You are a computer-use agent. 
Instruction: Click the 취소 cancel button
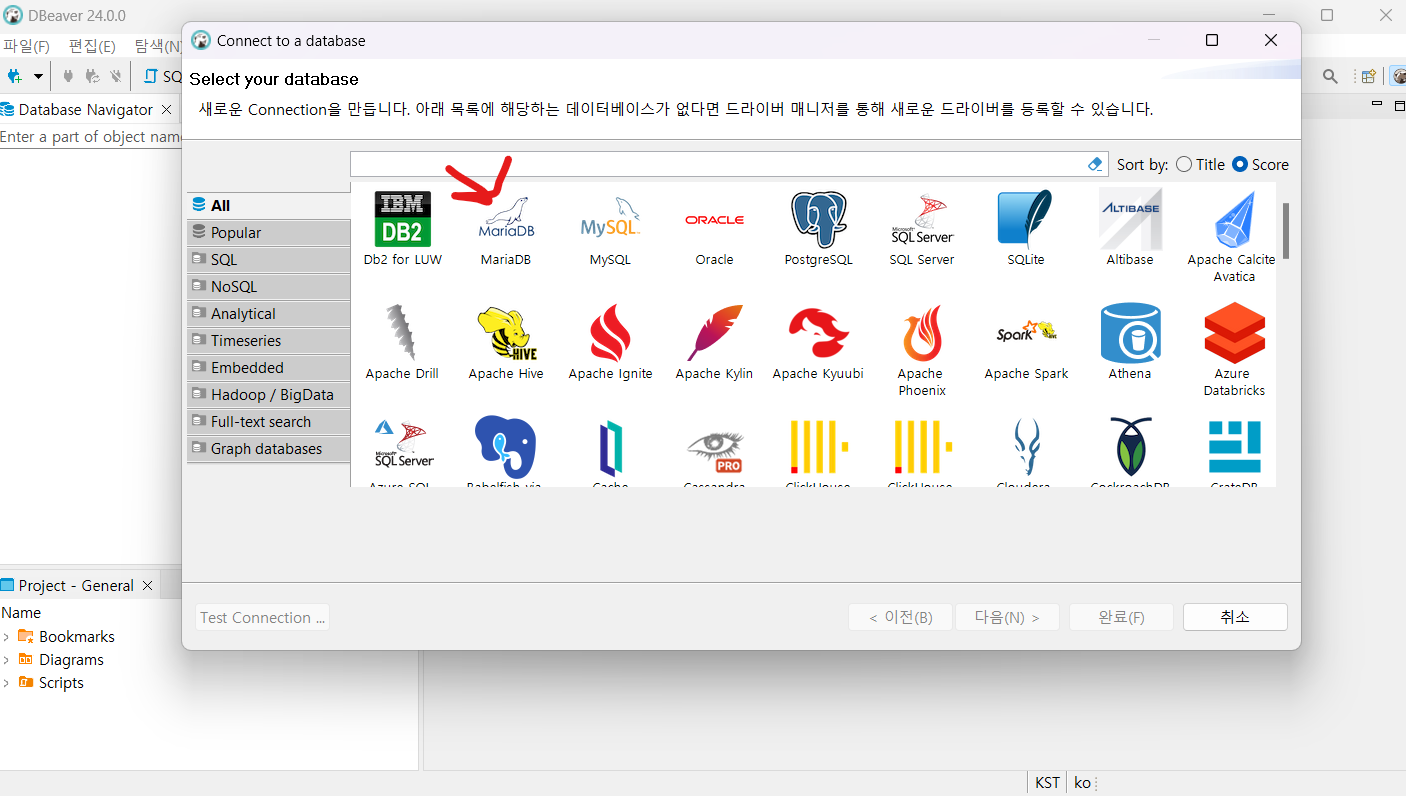point(1235,617)
